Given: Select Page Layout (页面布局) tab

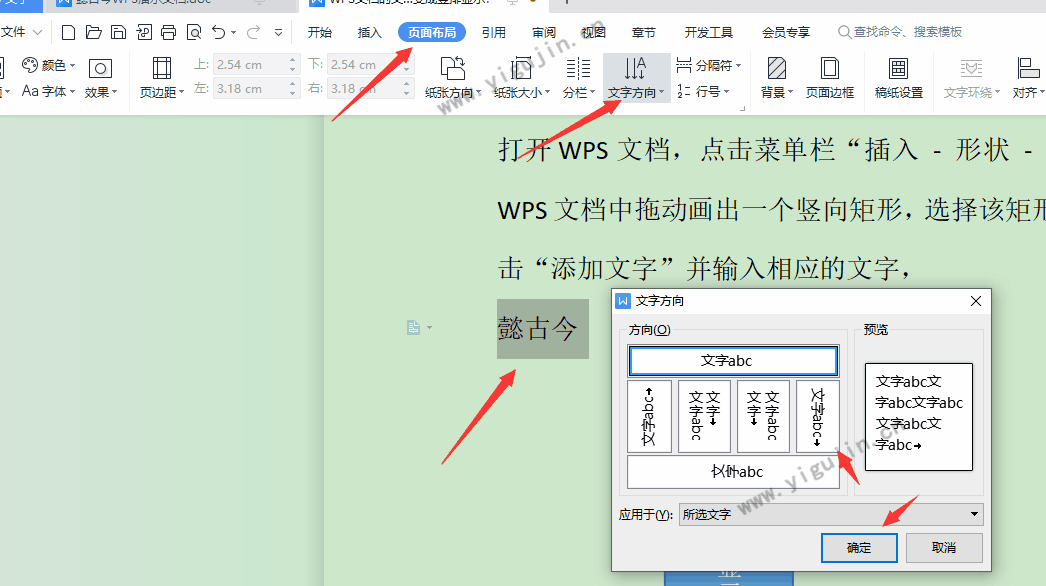Looking at the screenshot, I should [x=432, y=32].
